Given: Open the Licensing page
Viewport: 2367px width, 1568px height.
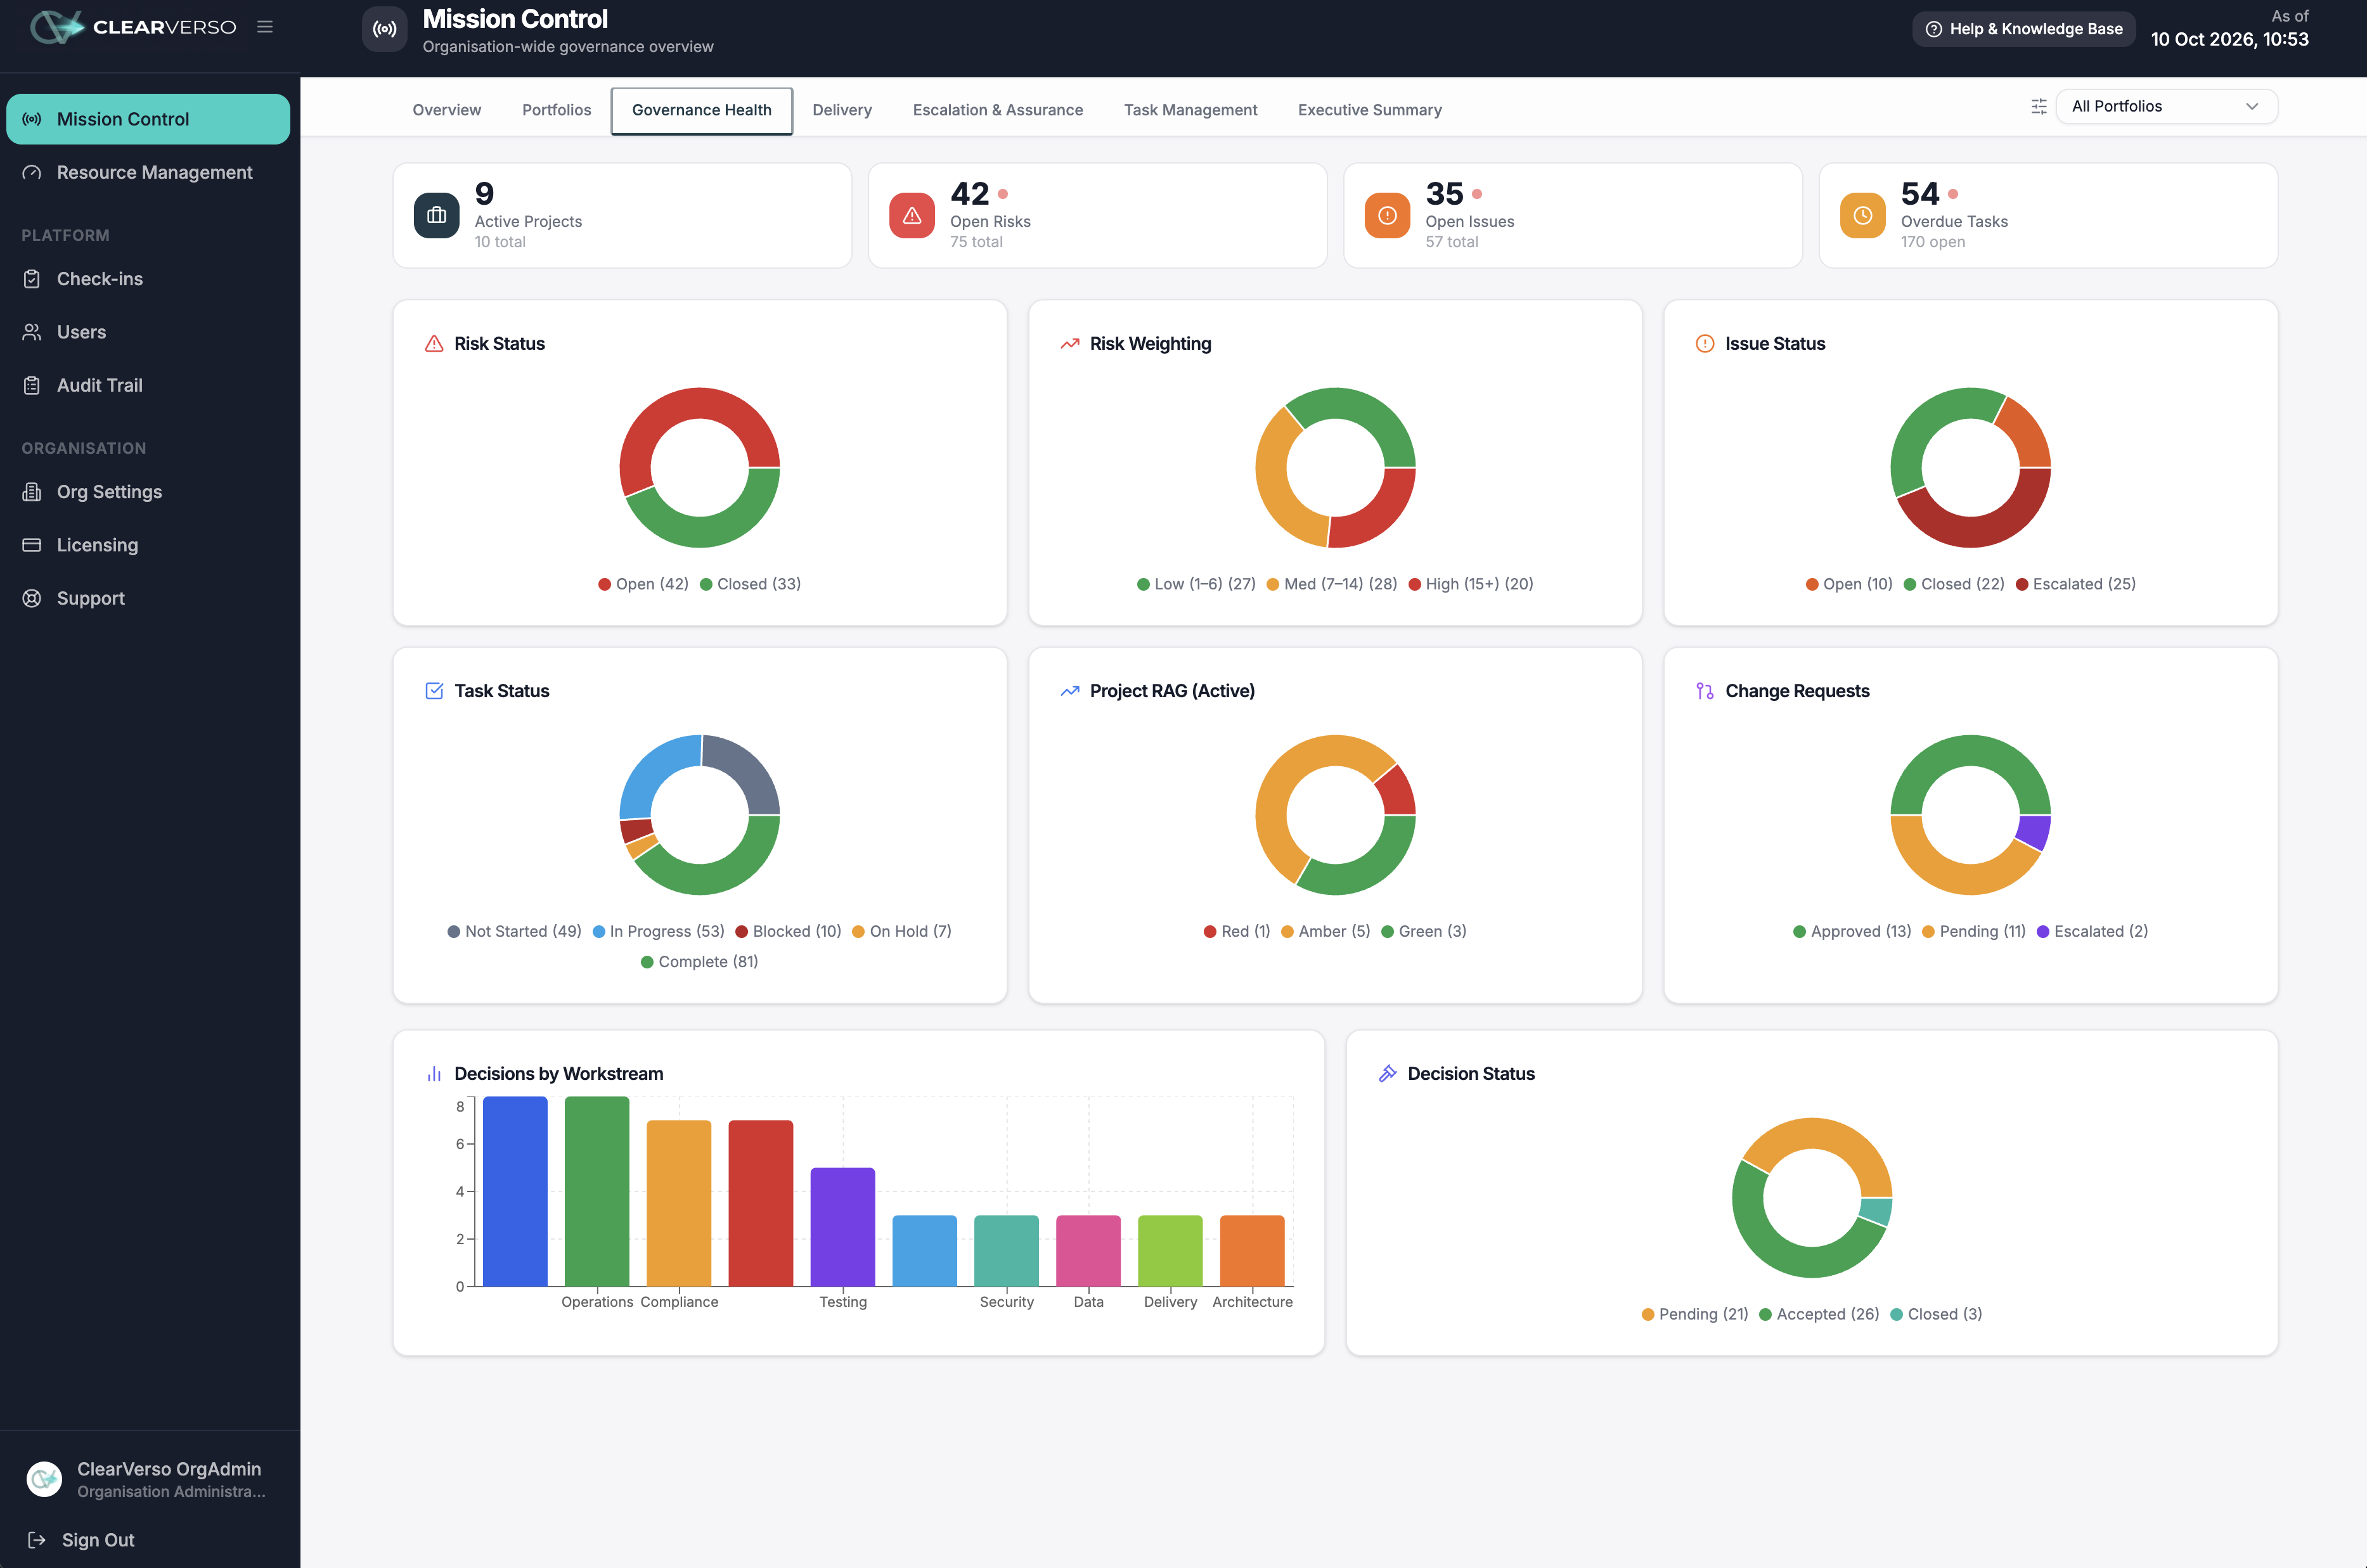Looking at the screenshot, I should coord(148,545).
